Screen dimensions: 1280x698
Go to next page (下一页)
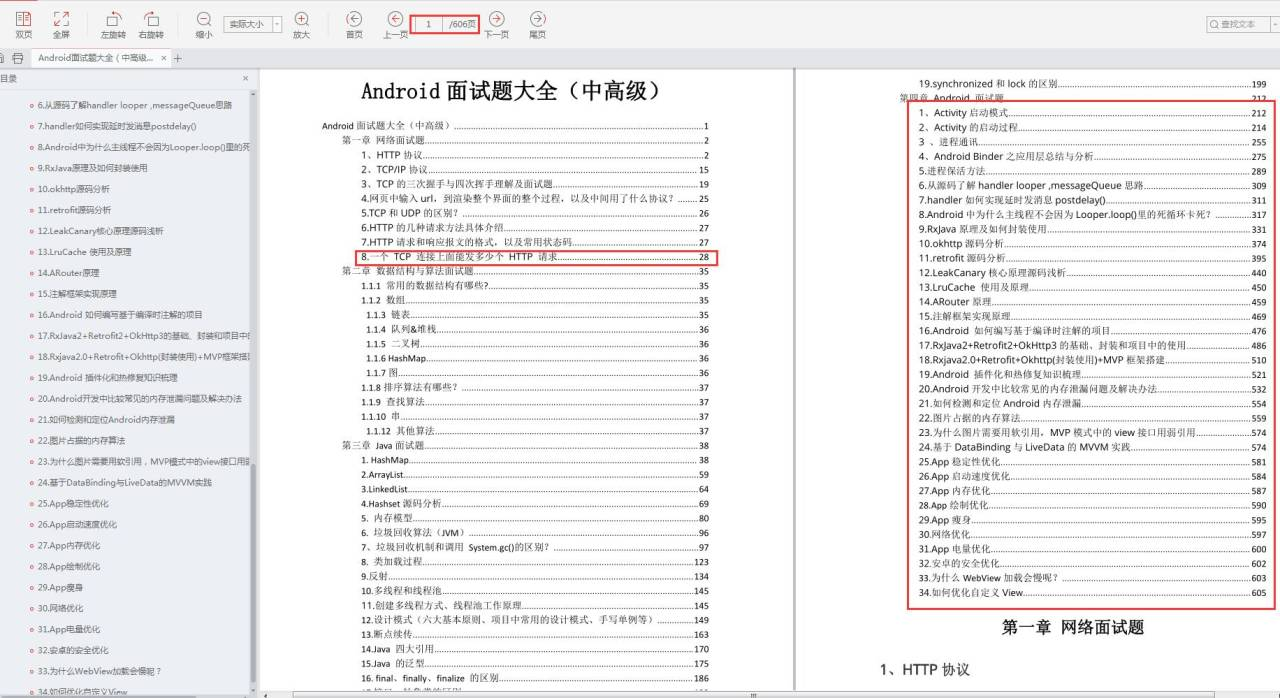pos(496,24)
